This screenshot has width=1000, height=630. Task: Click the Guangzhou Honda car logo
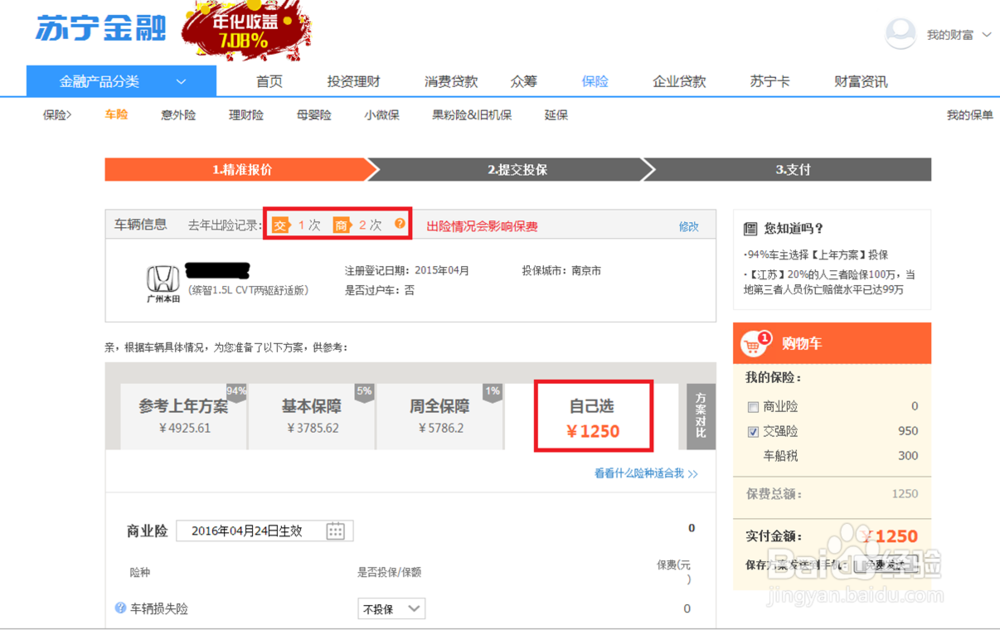tap(163, 284)
